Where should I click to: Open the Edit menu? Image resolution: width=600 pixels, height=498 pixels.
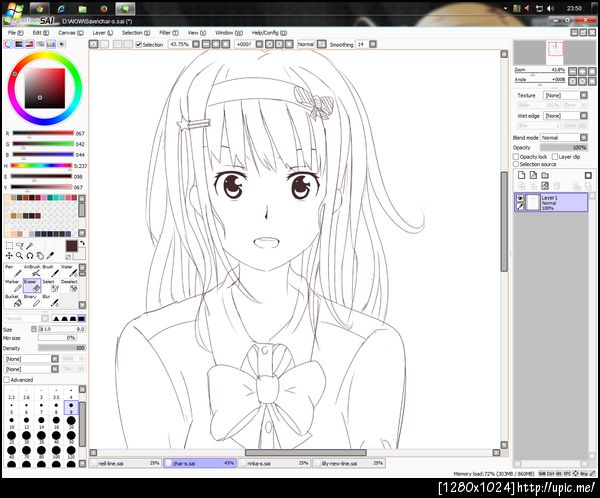(41, 33)
